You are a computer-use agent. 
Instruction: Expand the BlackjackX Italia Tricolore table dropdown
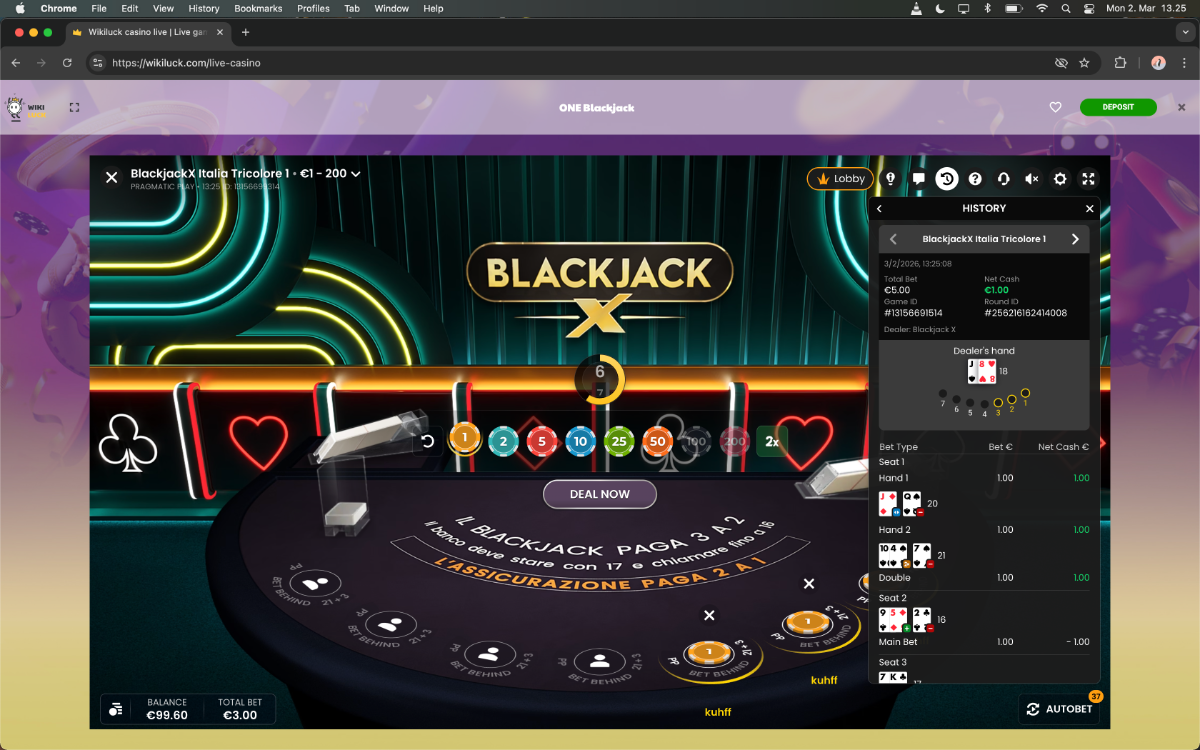tap(355, 174)
